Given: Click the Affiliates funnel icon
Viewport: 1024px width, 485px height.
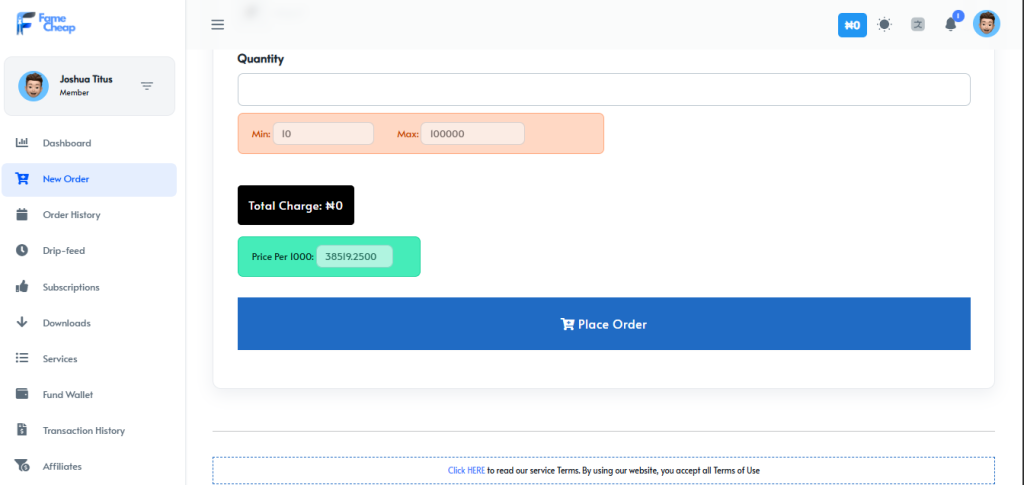Looking at the screenshot, I should click(22, 465).
